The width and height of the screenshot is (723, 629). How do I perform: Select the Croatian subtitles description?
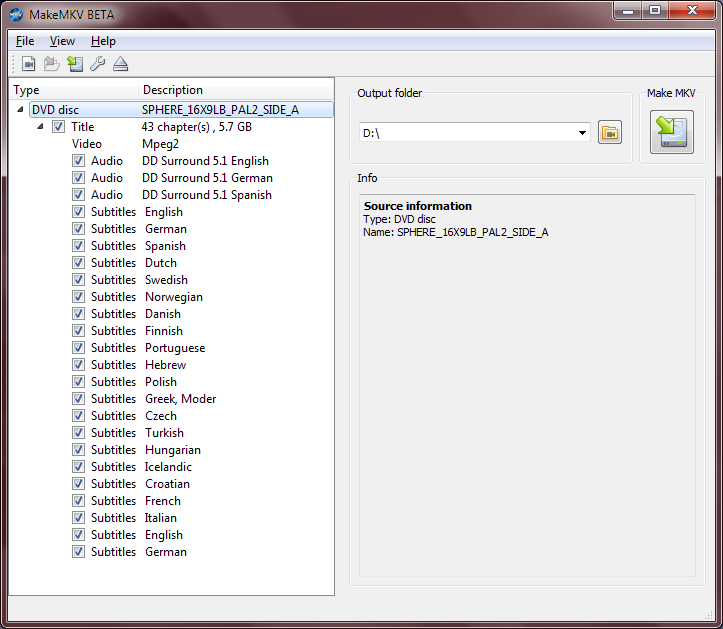[x=167, y=484]
